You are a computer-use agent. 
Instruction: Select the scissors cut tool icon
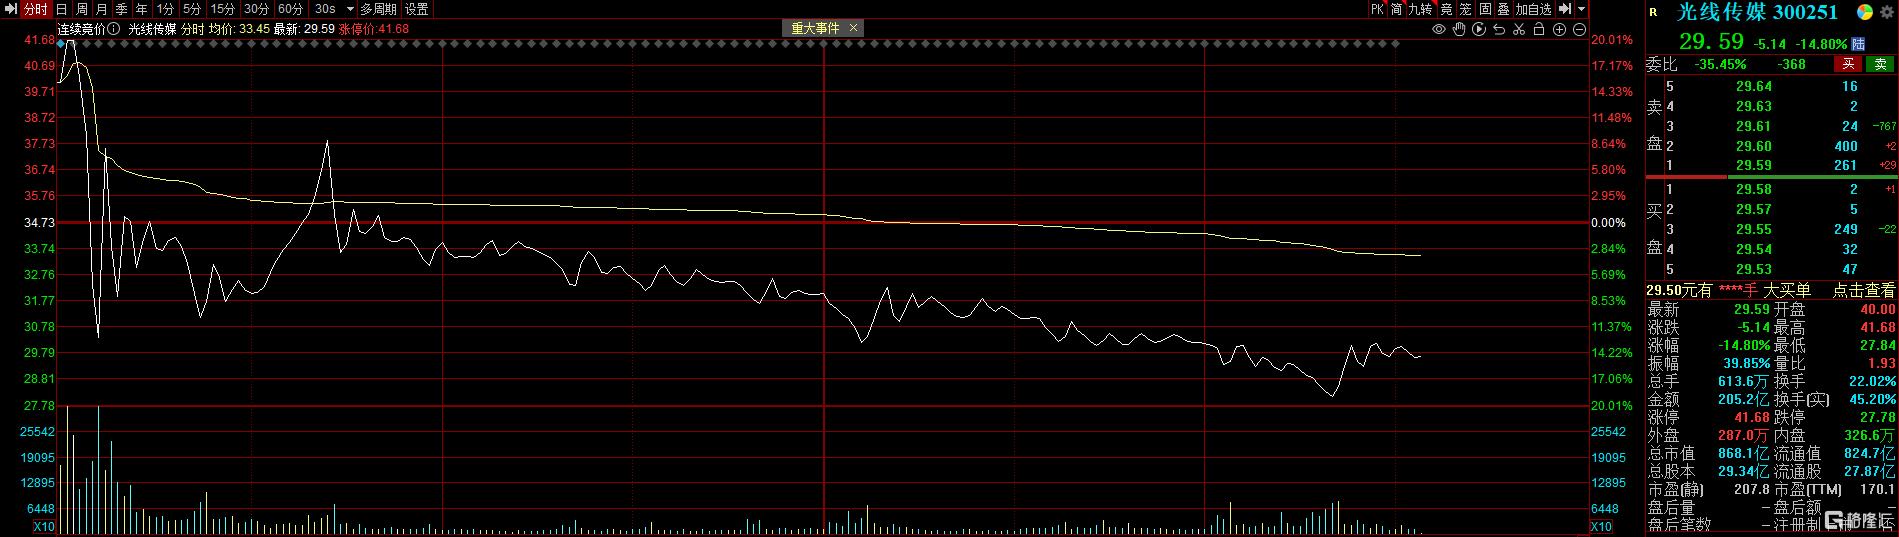pyautogui.click(x=1519, y=29)
